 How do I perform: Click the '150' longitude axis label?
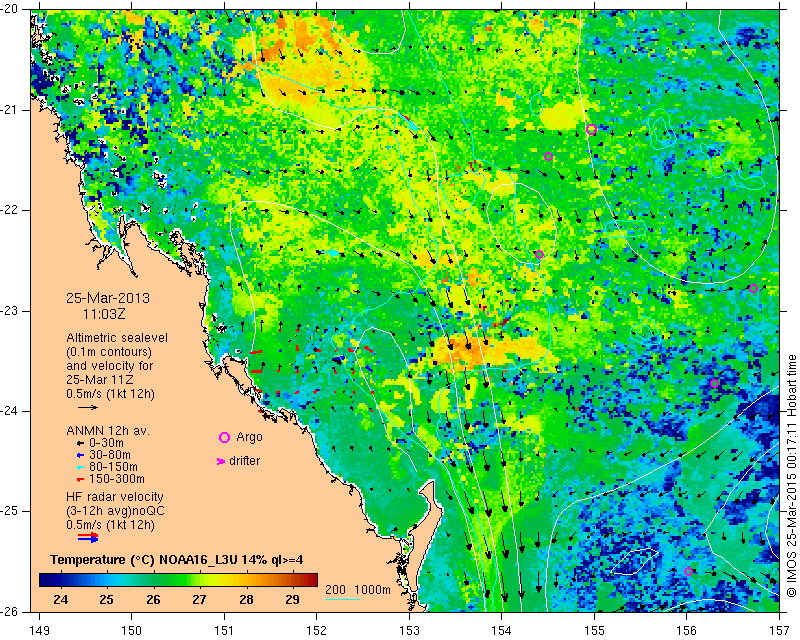coord(132,631)
